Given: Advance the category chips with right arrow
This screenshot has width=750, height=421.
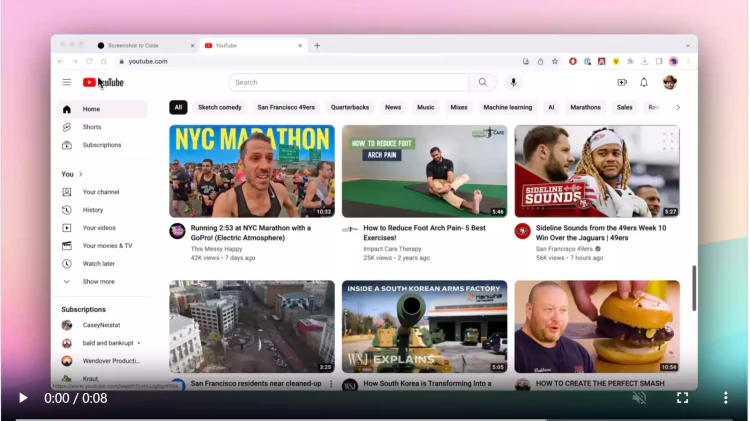Looking at the screenshot, I should click(678, 108).
